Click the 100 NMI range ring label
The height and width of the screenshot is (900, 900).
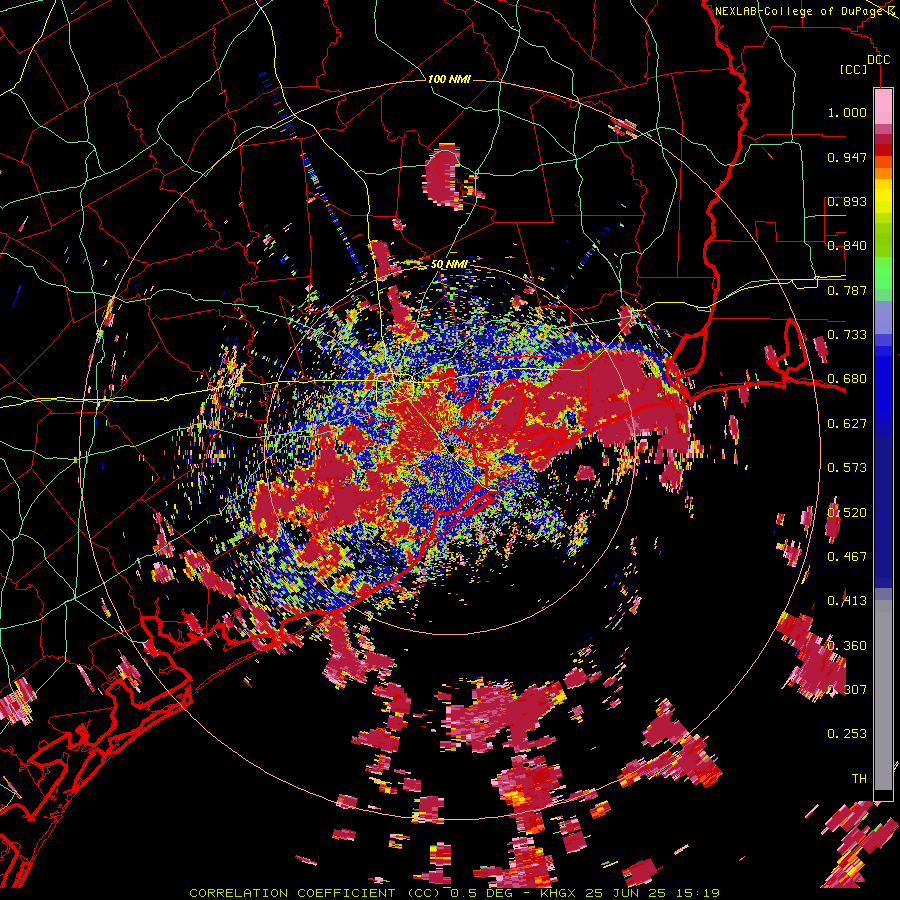(x=449, y=79)
